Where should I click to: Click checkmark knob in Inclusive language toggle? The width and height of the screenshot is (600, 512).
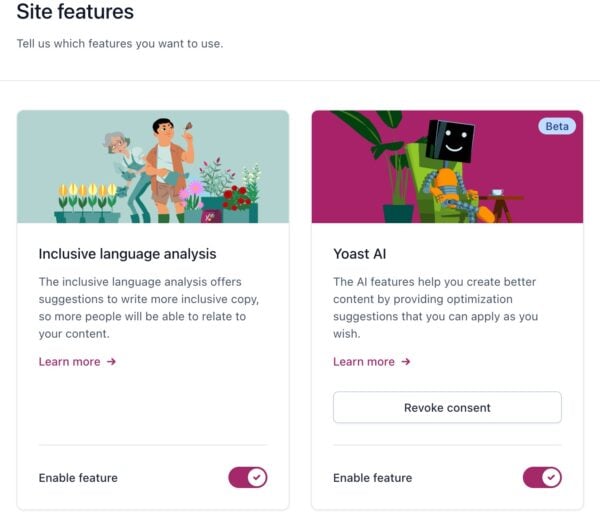(257, 478)
